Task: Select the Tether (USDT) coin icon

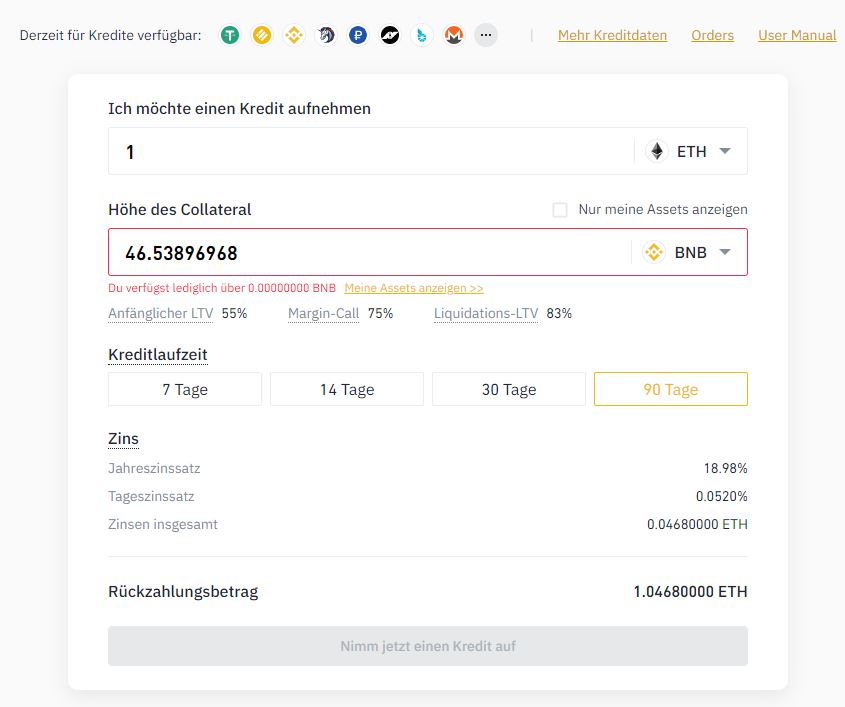Action: [230, 35]
